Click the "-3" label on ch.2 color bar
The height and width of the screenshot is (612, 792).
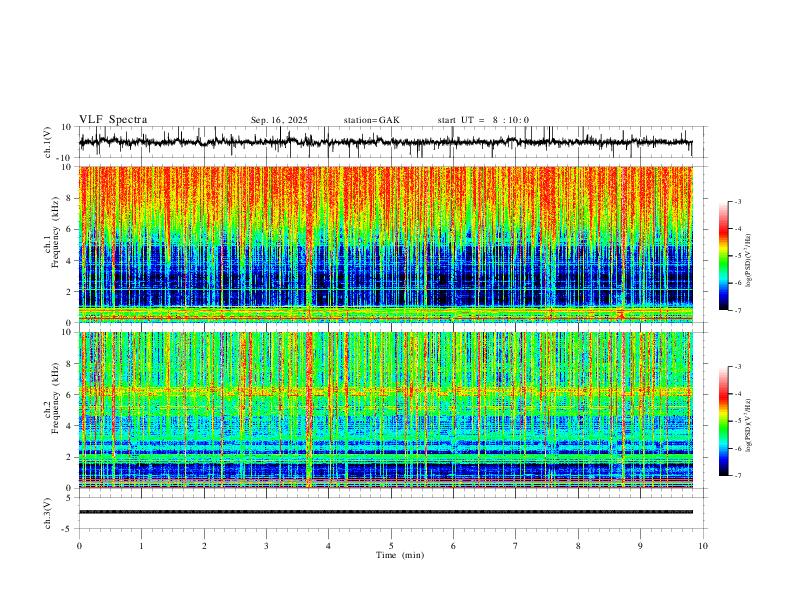pos(738,367)
